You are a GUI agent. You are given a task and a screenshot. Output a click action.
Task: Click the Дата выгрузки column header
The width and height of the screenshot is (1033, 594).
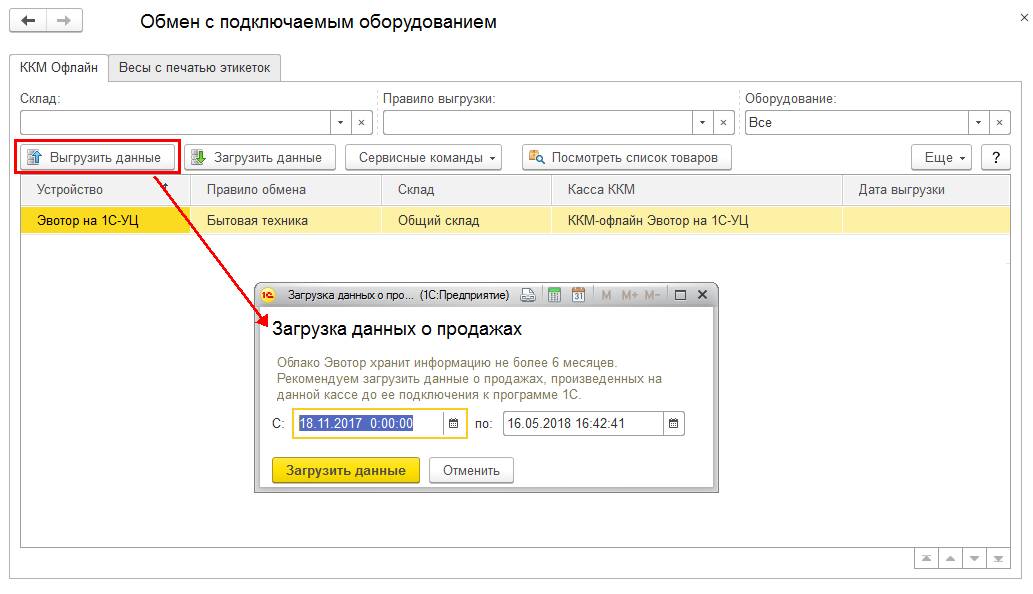click(926, 190)
